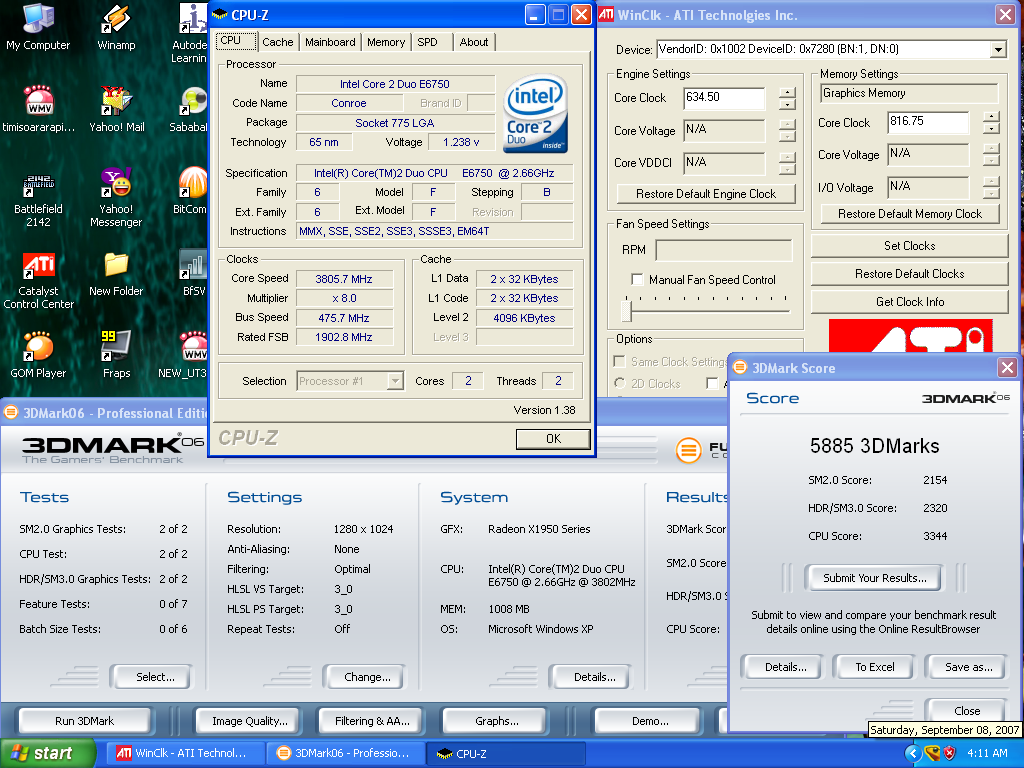Switch to the Mainboard tab
This screenshot has height=768, width=1024.
pyautogui.click(x=330, y=42)
